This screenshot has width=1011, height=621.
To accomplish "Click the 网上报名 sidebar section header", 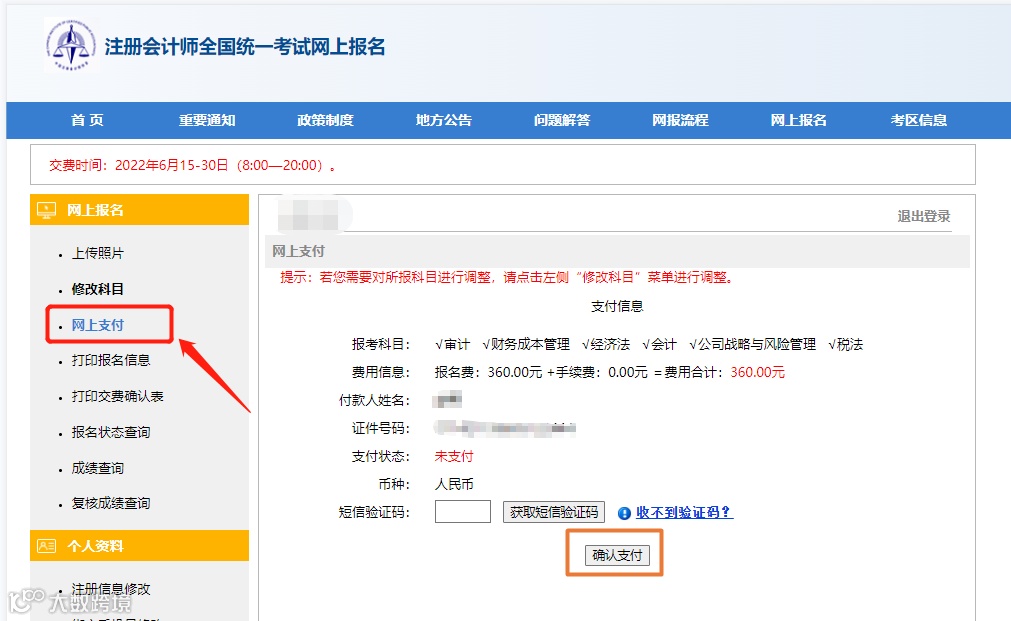I will point(139,210).
